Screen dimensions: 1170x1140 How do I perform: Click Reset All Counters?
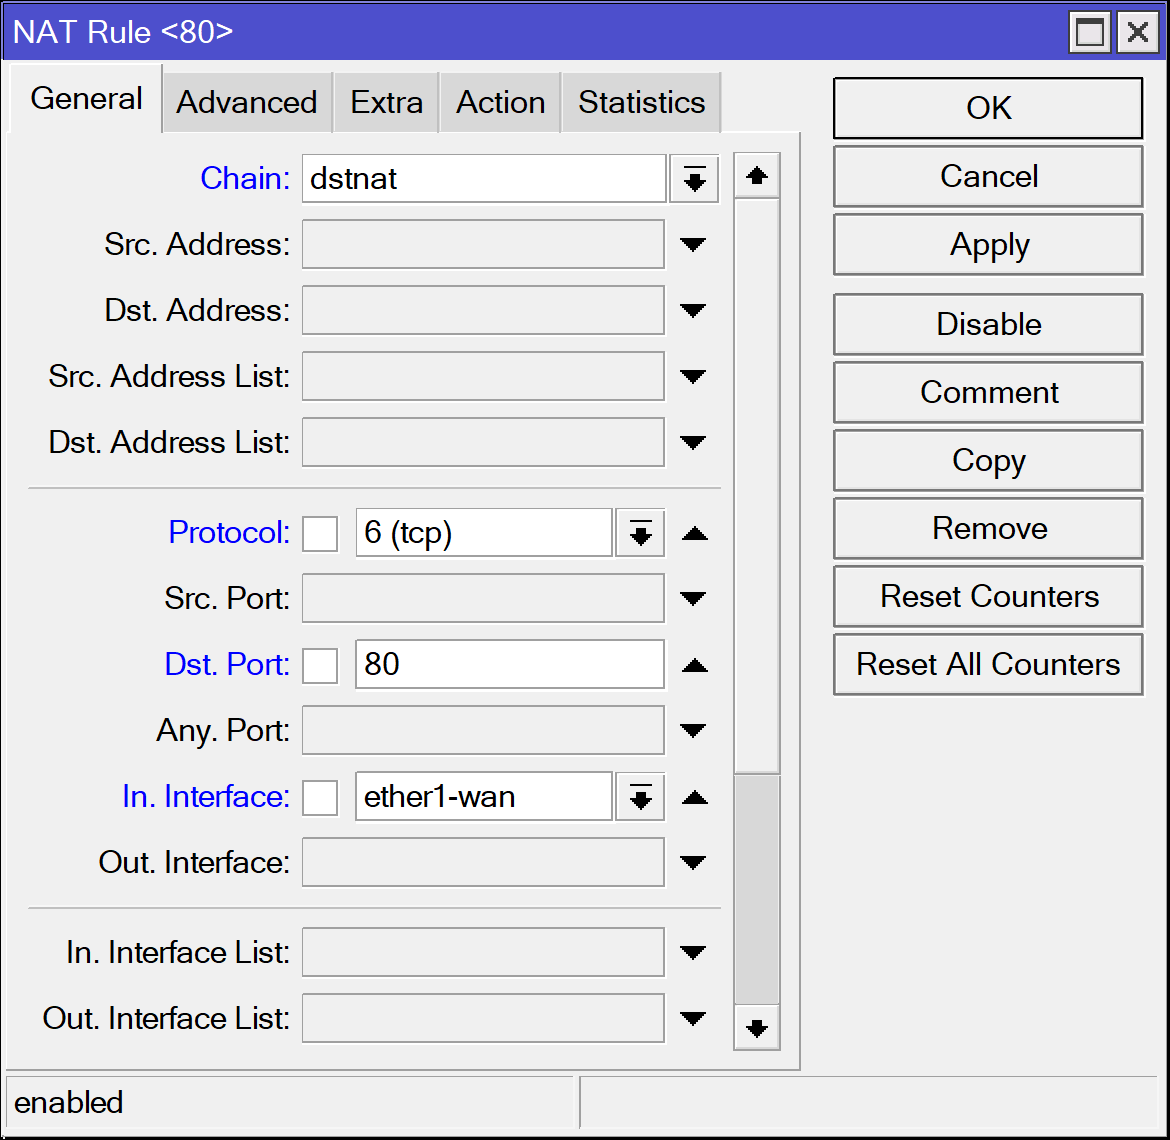[x=987, y=664]
